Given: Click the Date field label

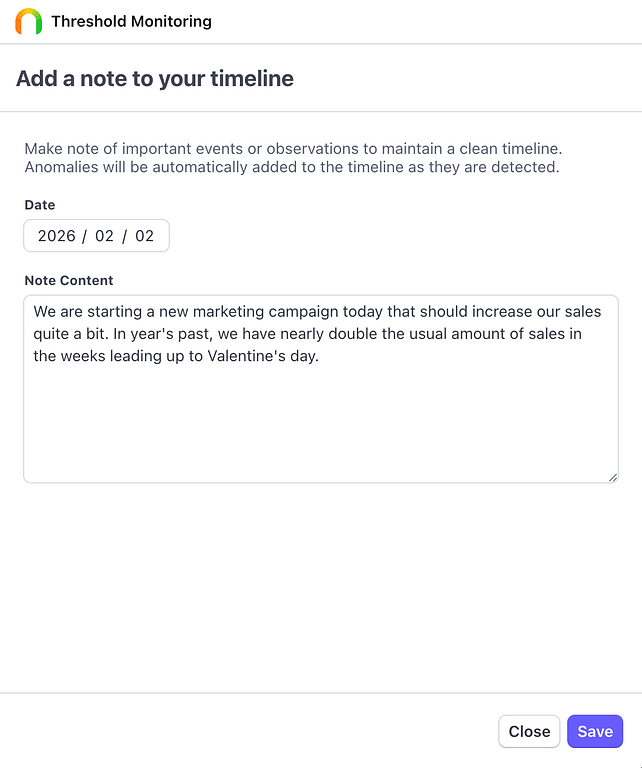Looking at the screenshot, I should coord(40,205).
